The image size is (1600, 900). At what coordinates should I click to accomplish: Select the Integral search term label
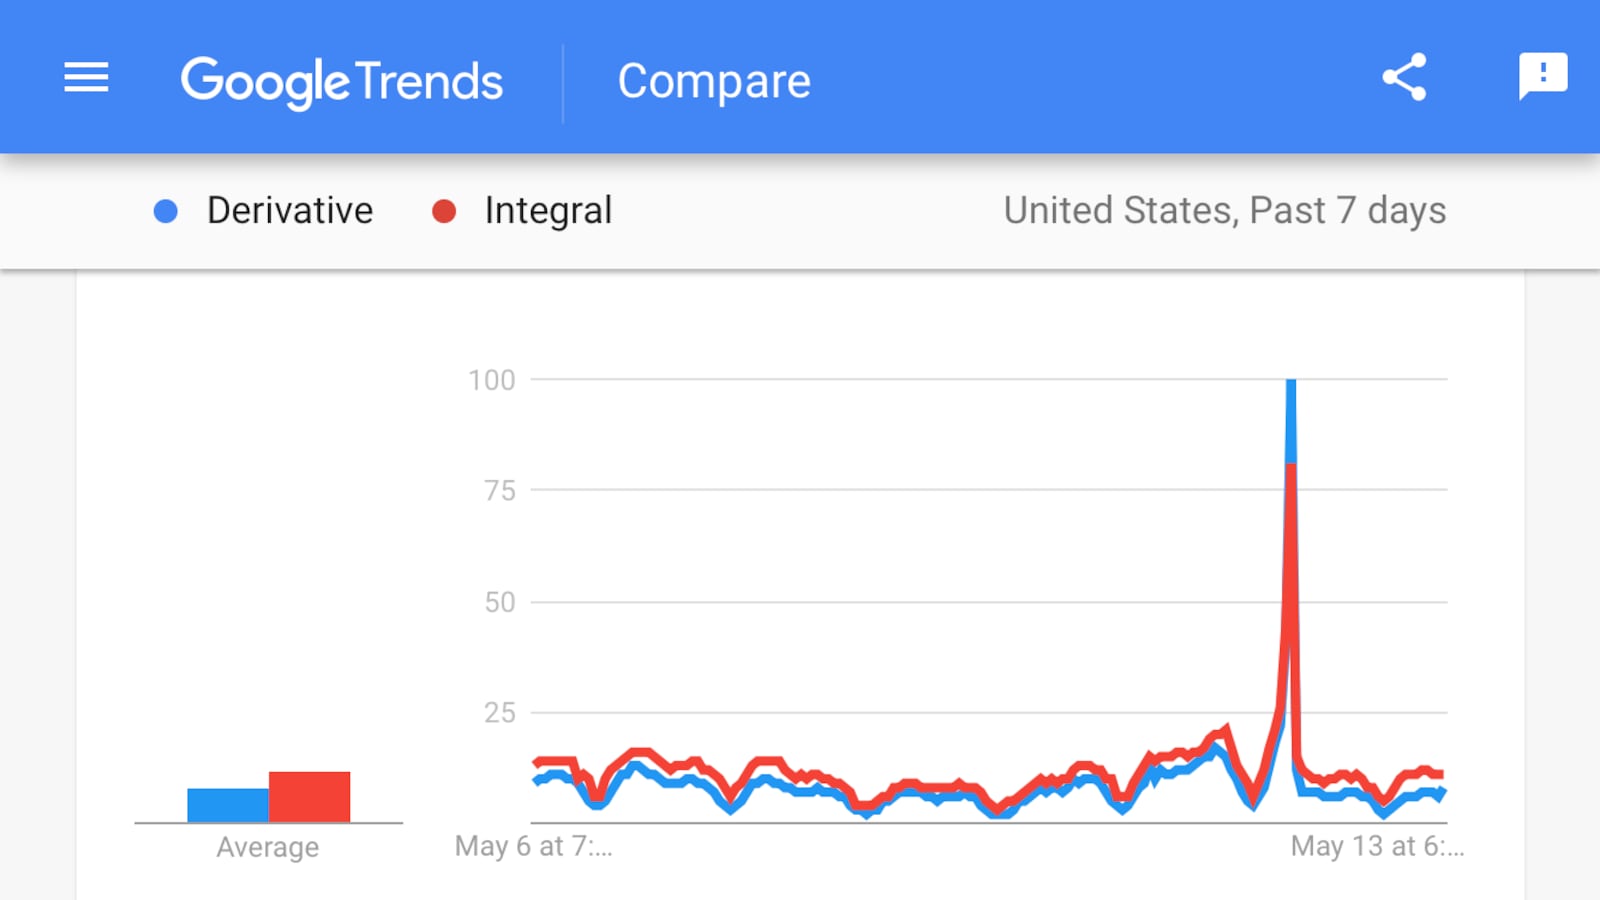click(548, 211)
